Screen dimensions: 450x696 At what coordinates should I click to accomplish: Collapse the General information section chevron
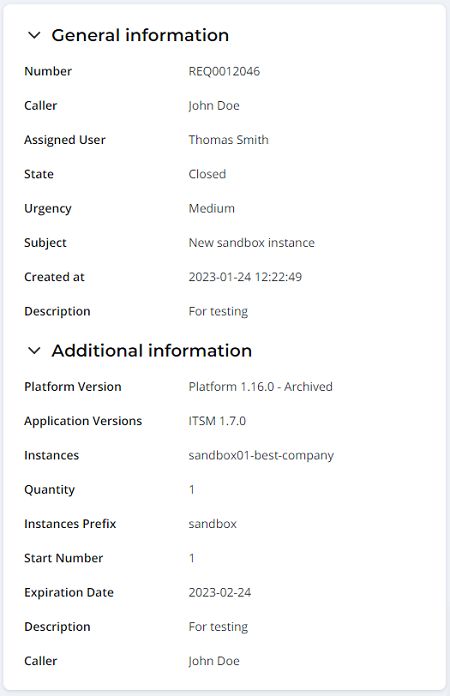point(34,35)
